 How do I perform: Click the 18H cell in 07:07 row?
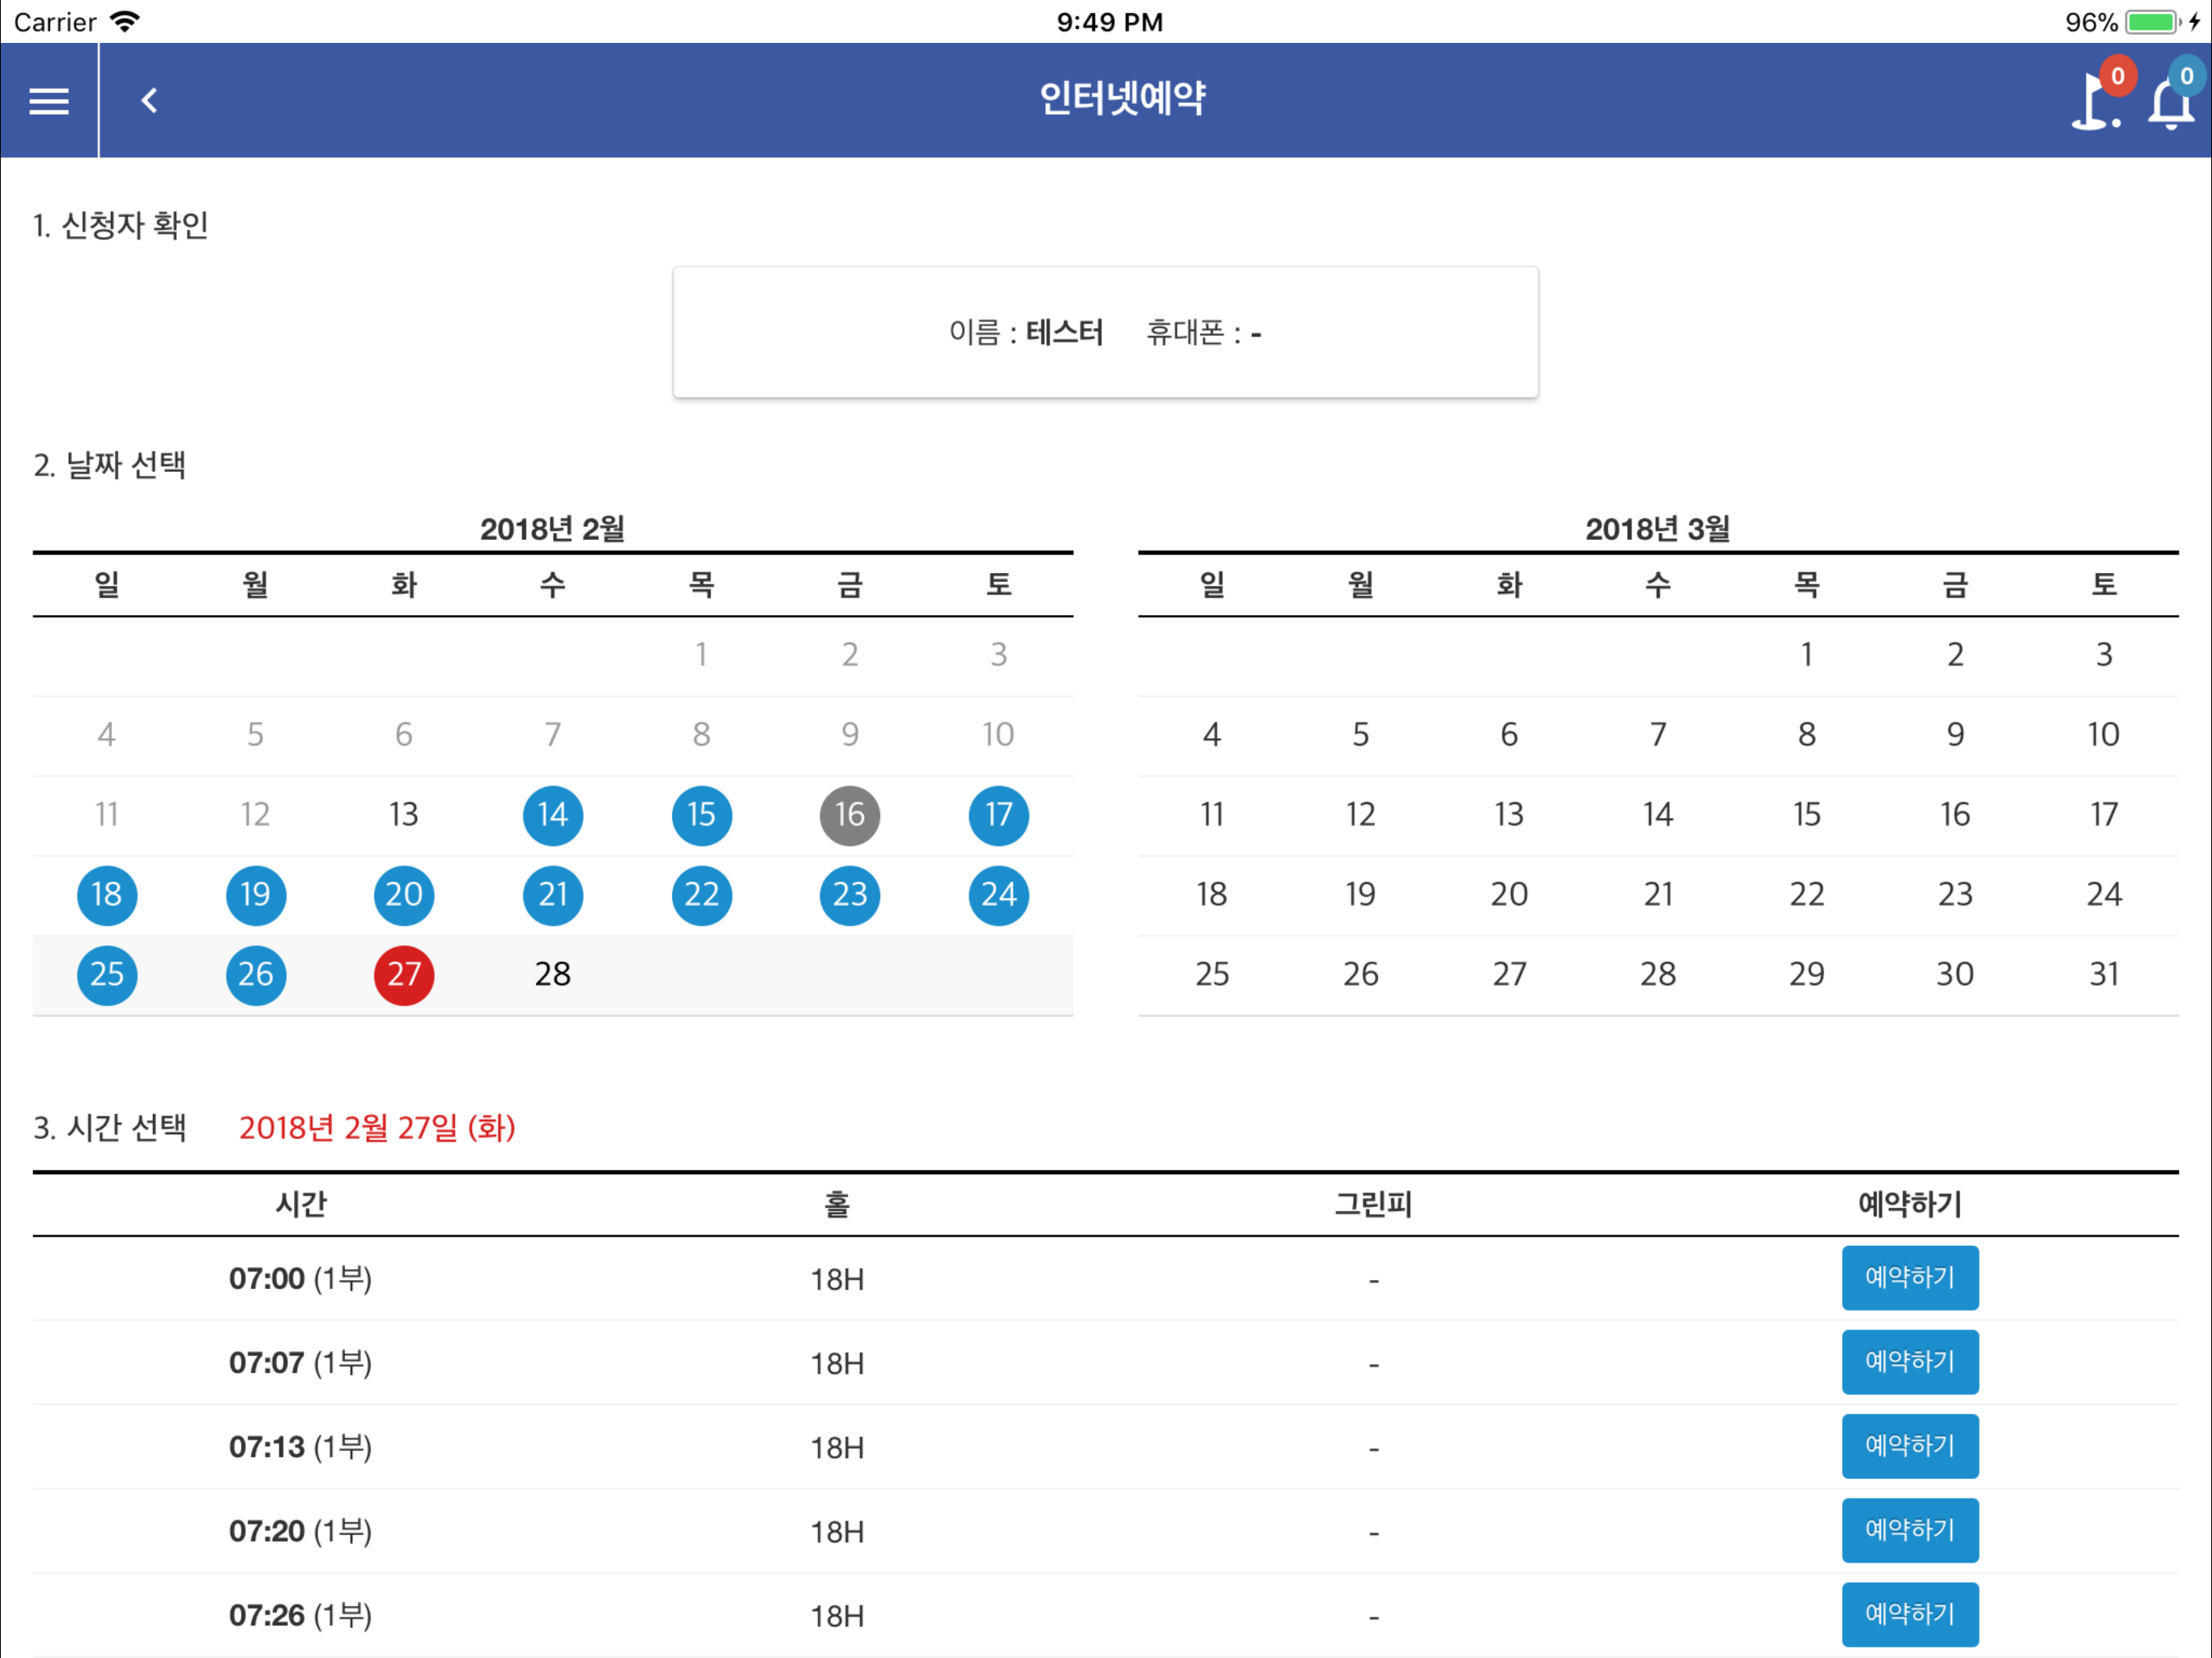click(836, 1363)
